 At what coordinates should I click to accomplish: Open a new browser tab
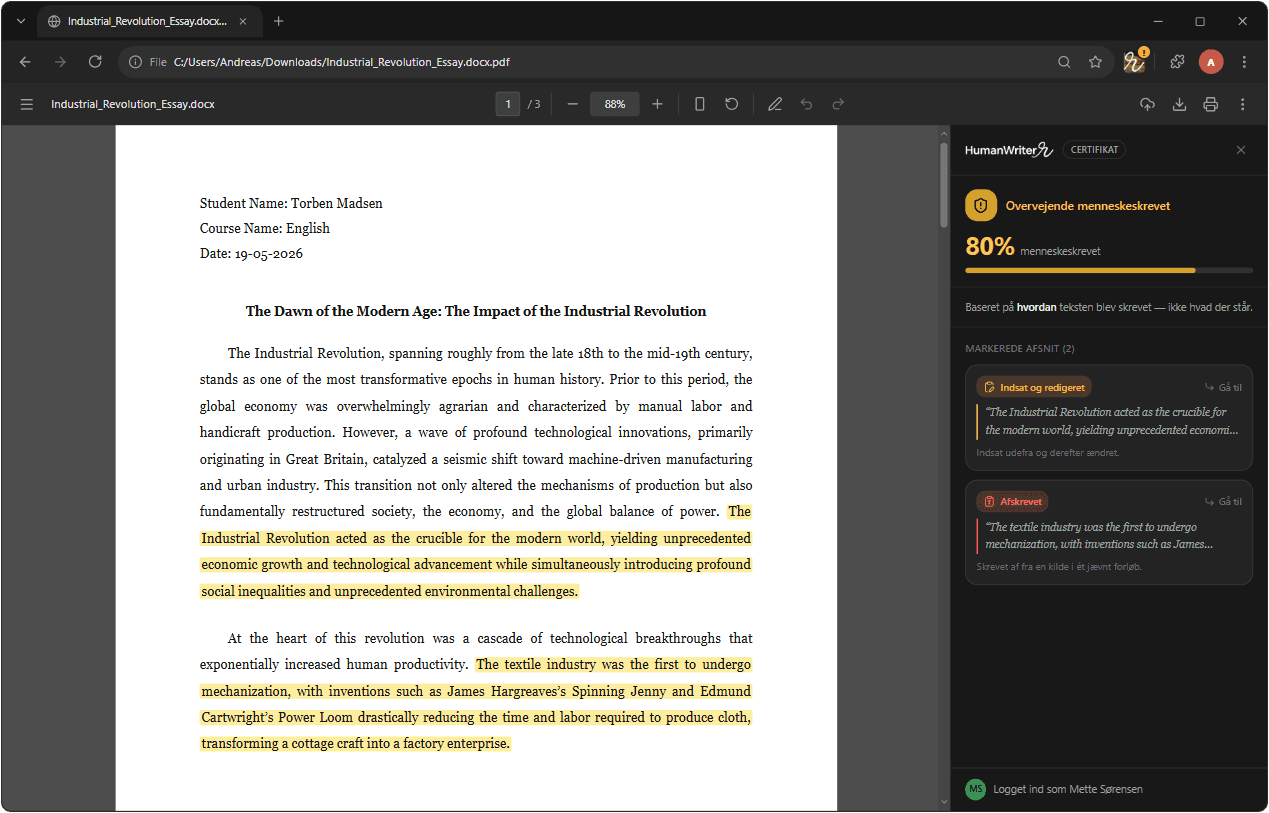(279, 21)
